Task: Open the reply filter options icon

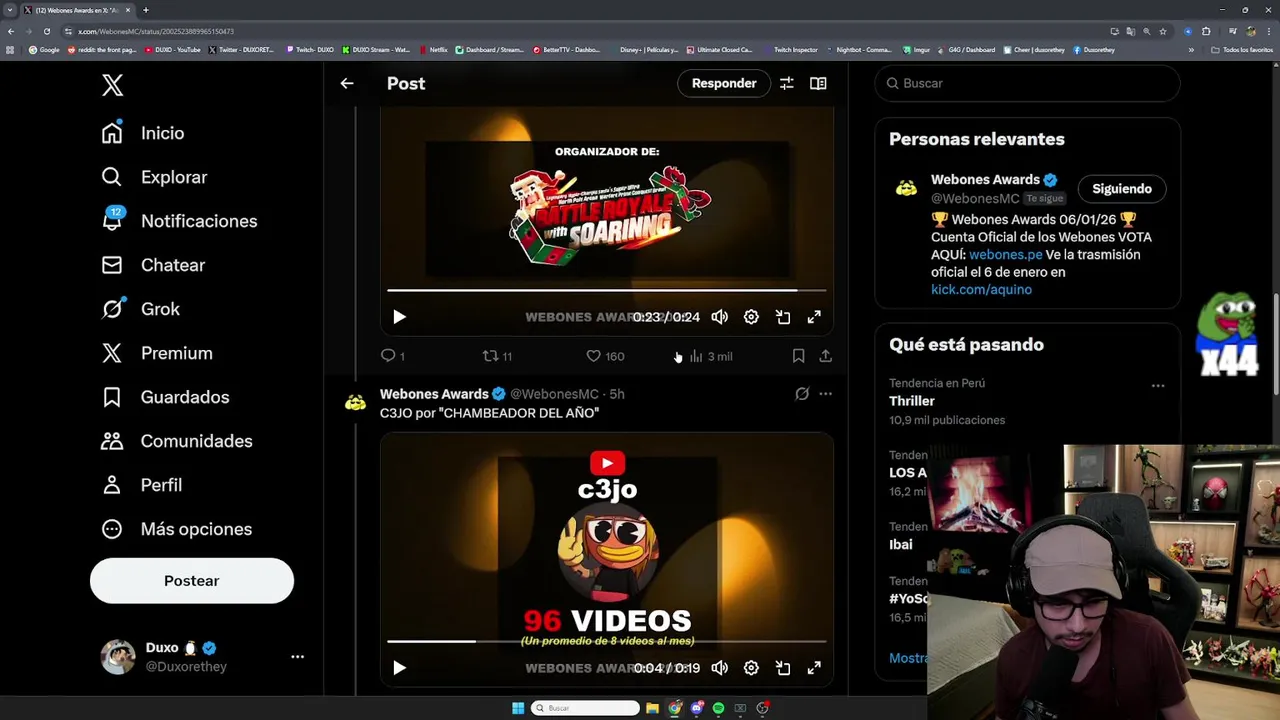Action: [787, 83]
